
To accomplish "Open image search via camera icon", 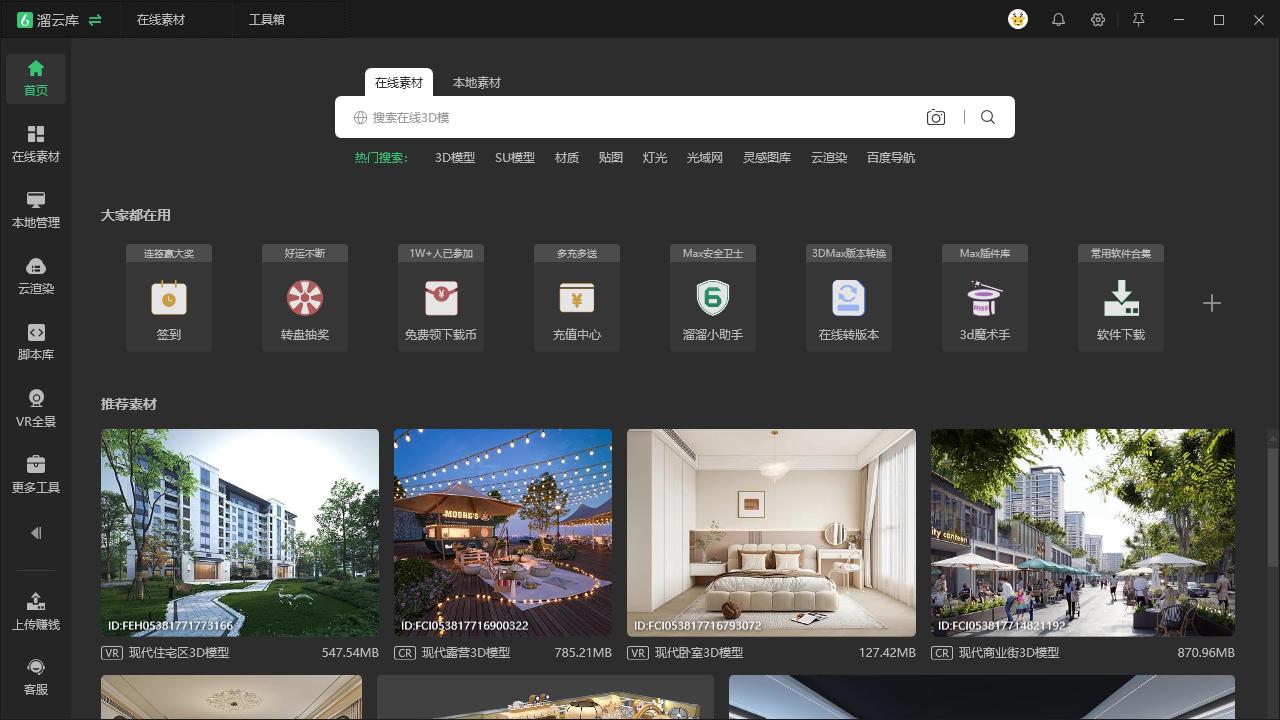I will (x=935, y=117).
